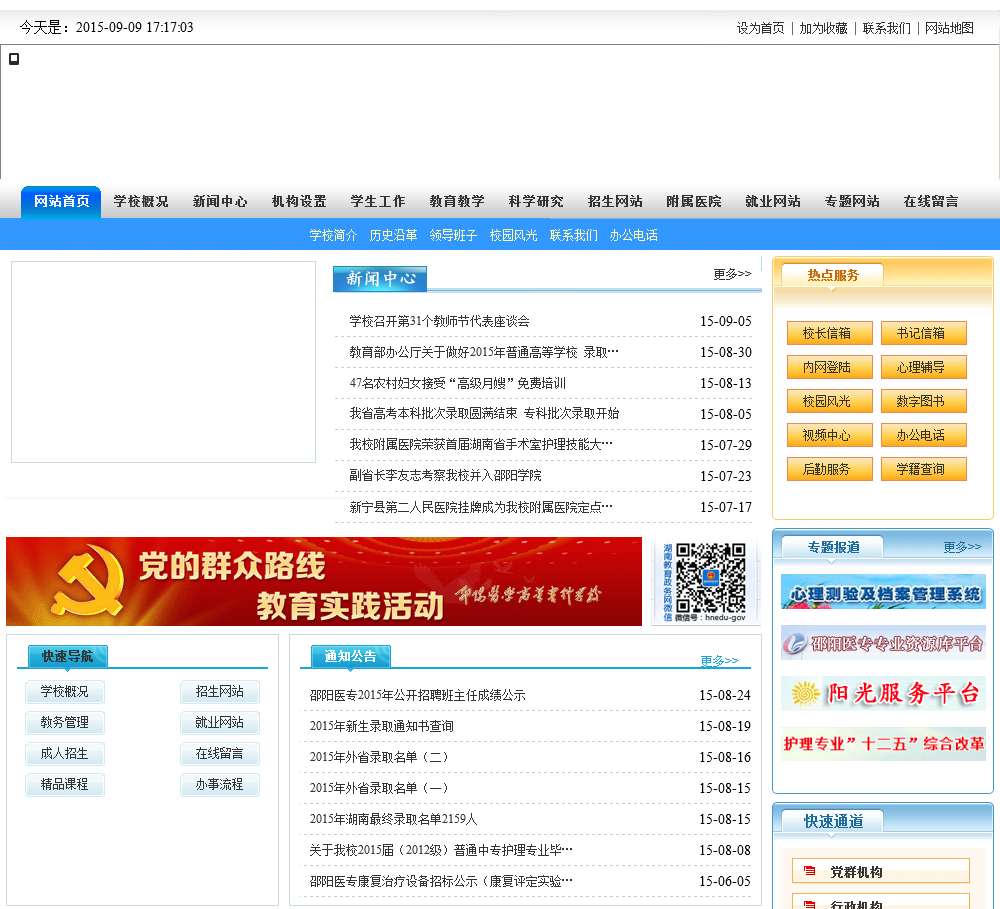The width and height of the screenshot is (1000, 909).
Task: Open notice 邵阳医专康复治疗设备招标公示
Action: pyautogui.click(x=441, y=881)
